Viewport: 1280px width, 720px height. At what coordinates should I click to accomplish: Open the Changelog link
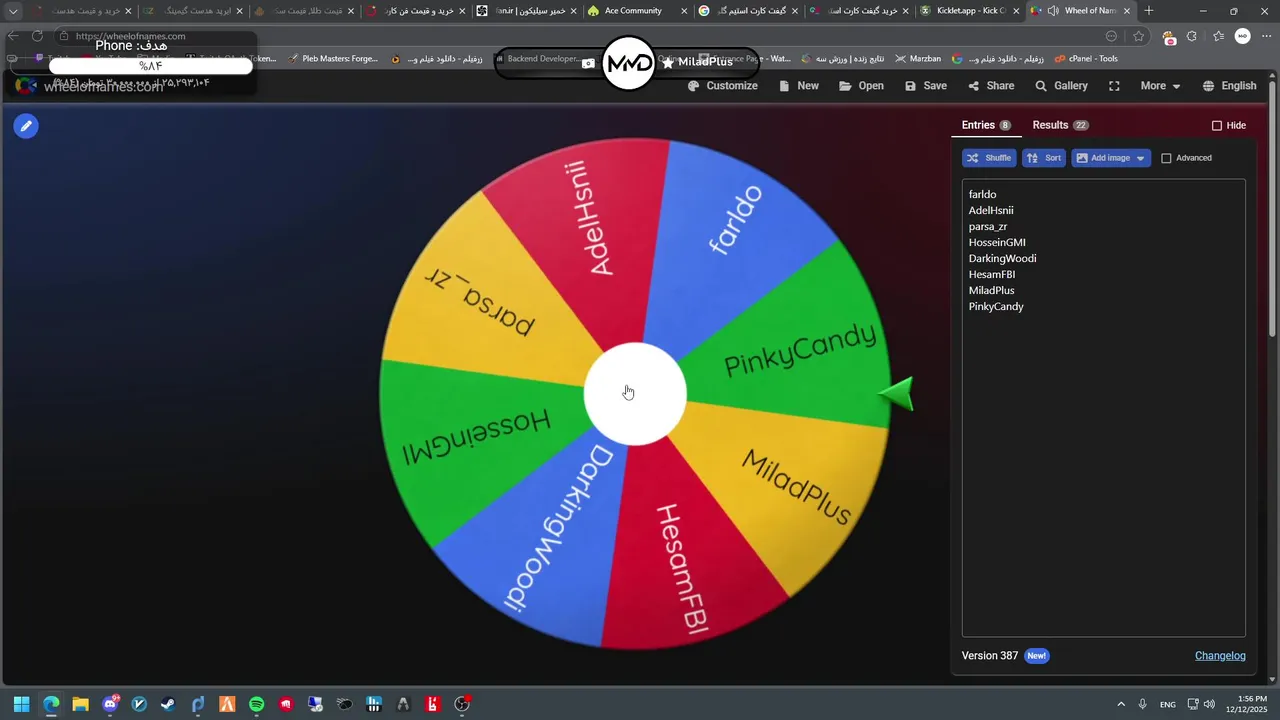(x=1220, y=656)
